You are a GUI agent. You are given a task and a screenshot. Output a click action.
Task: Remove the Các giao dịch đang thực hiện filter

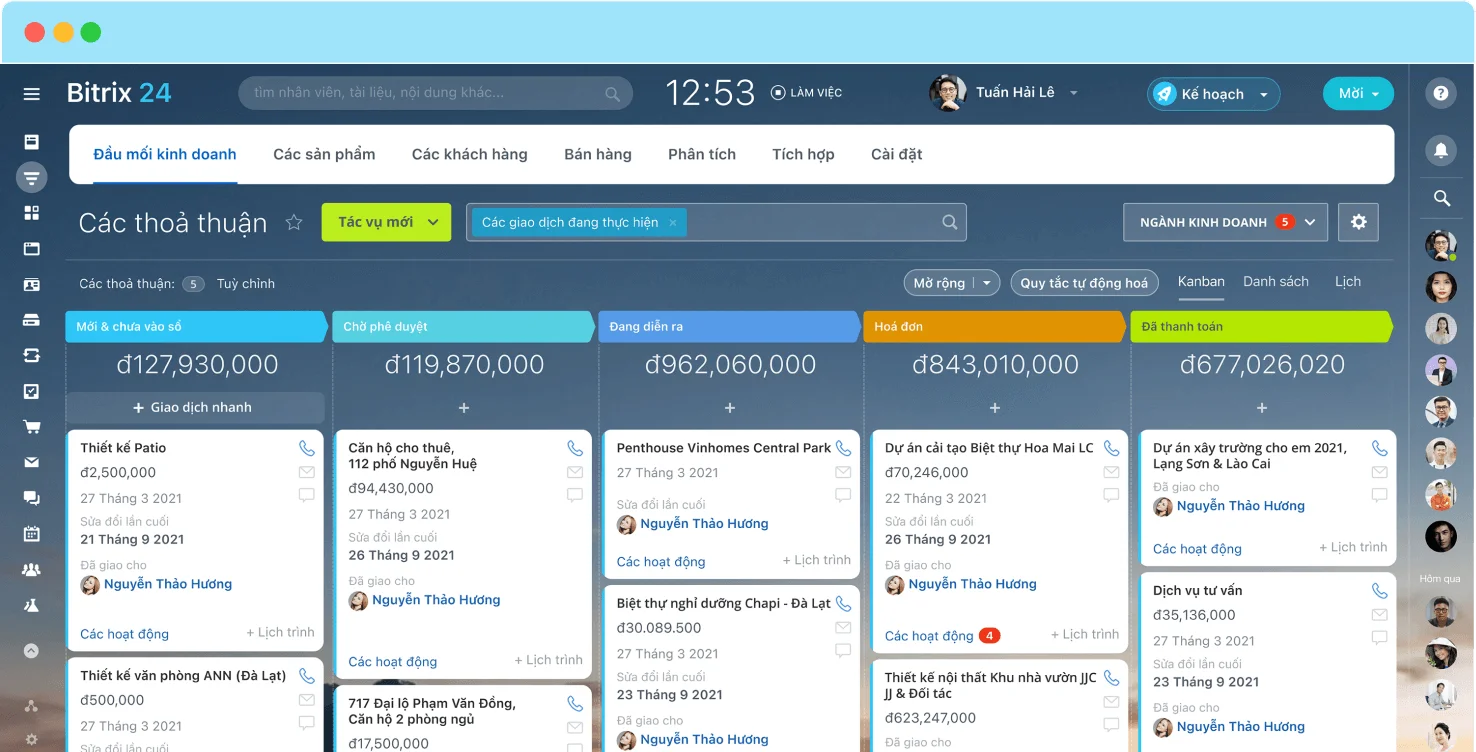pos(673,223)
